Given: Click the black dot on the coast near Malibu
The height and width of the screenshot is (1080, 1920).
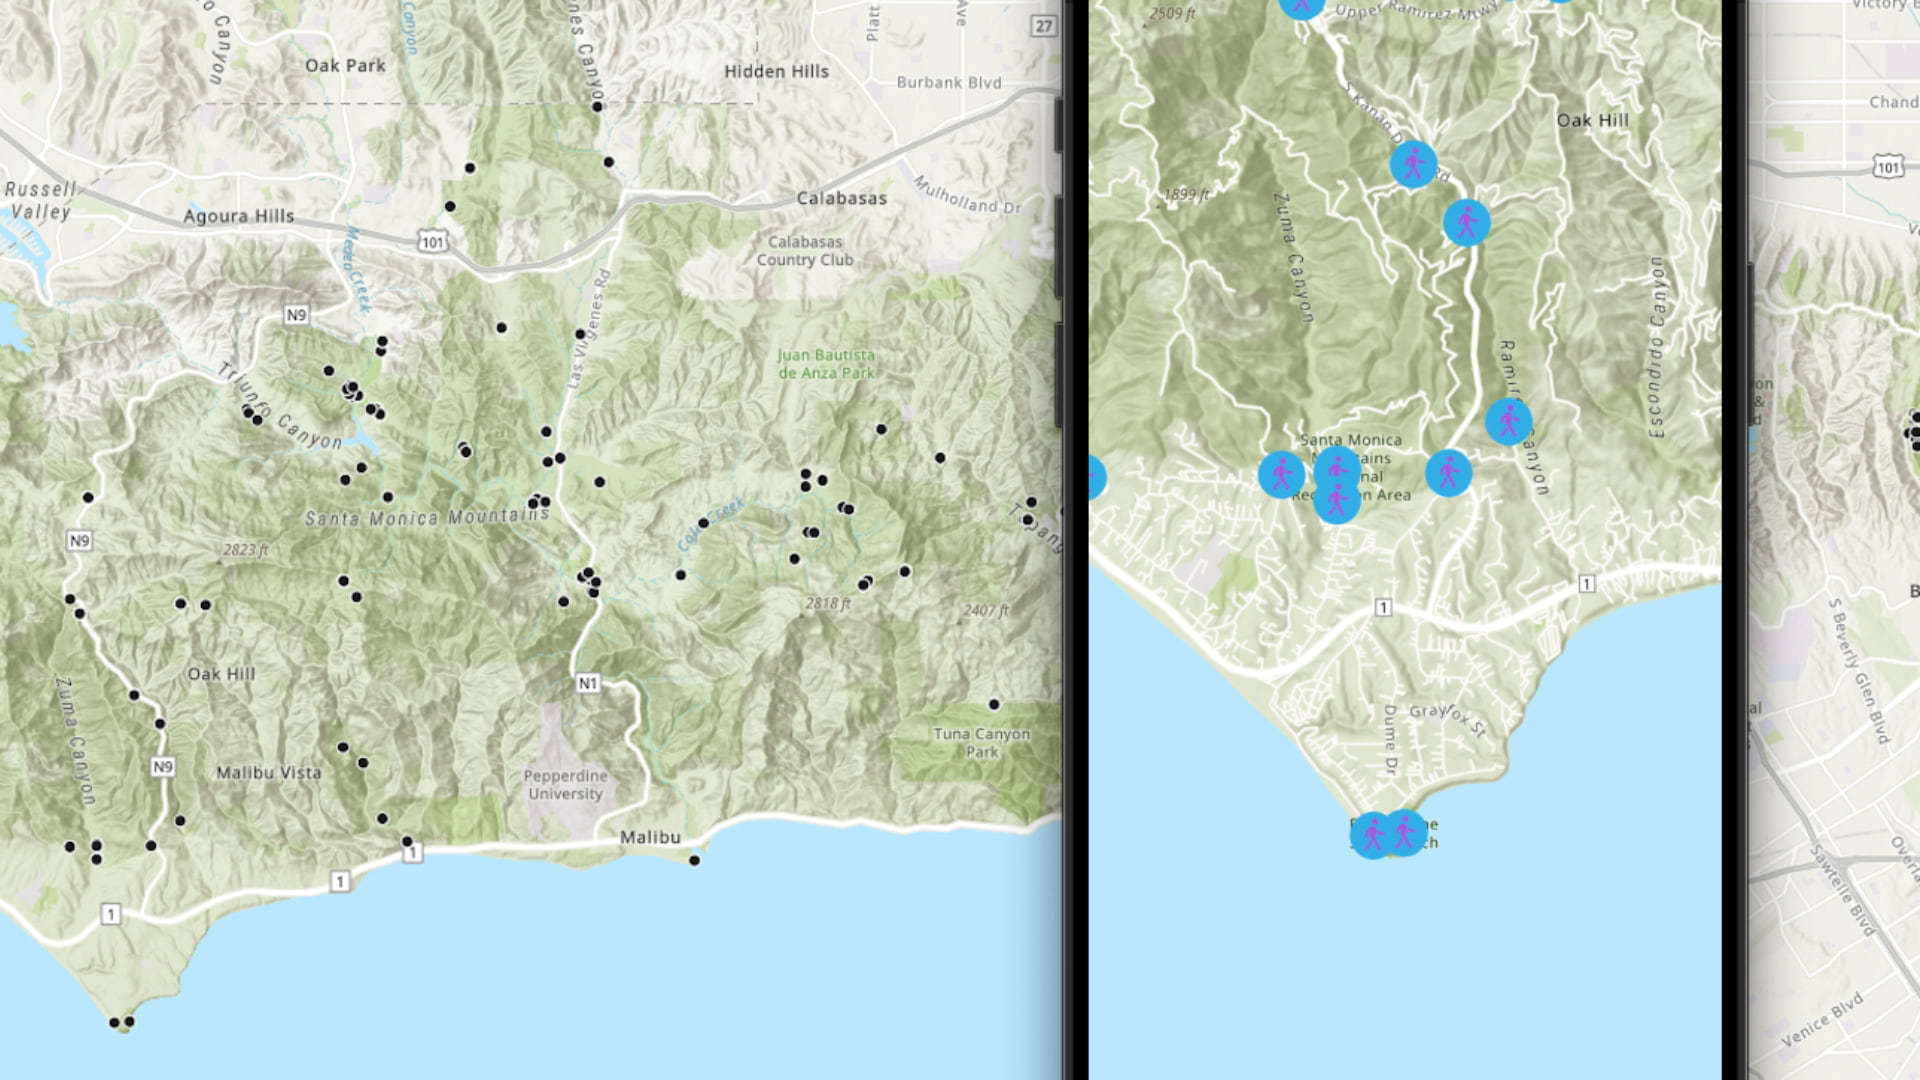Looking at the screenshot, I should 694,860.
